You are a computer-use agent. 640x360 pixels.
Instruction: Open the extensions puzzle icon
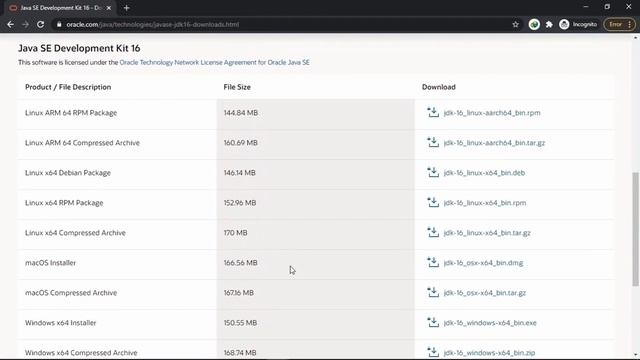tap(549, 24)
